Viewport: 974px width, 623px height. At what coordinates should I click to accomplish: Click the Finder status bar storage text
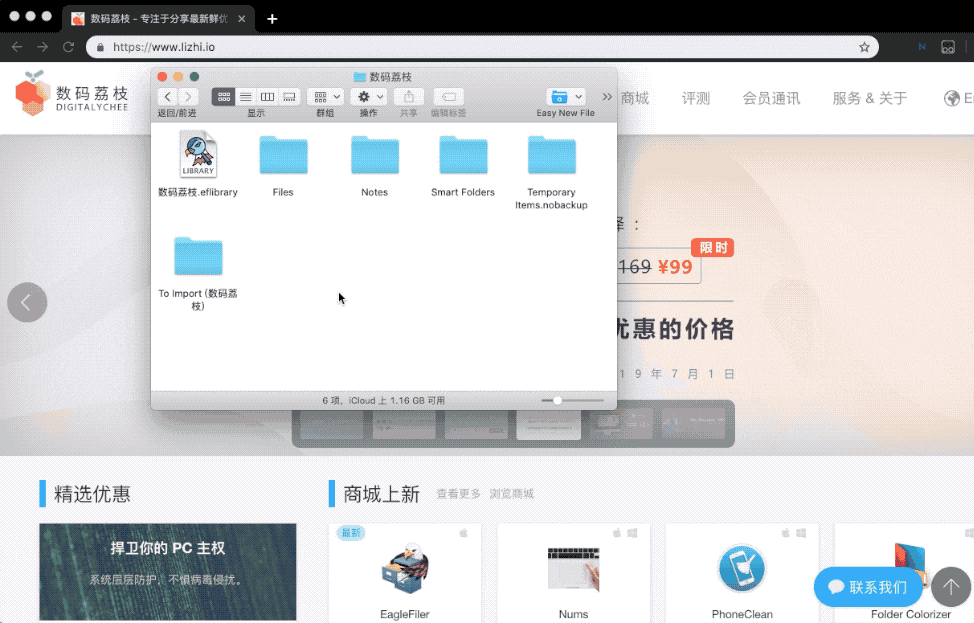coord(383,401)
